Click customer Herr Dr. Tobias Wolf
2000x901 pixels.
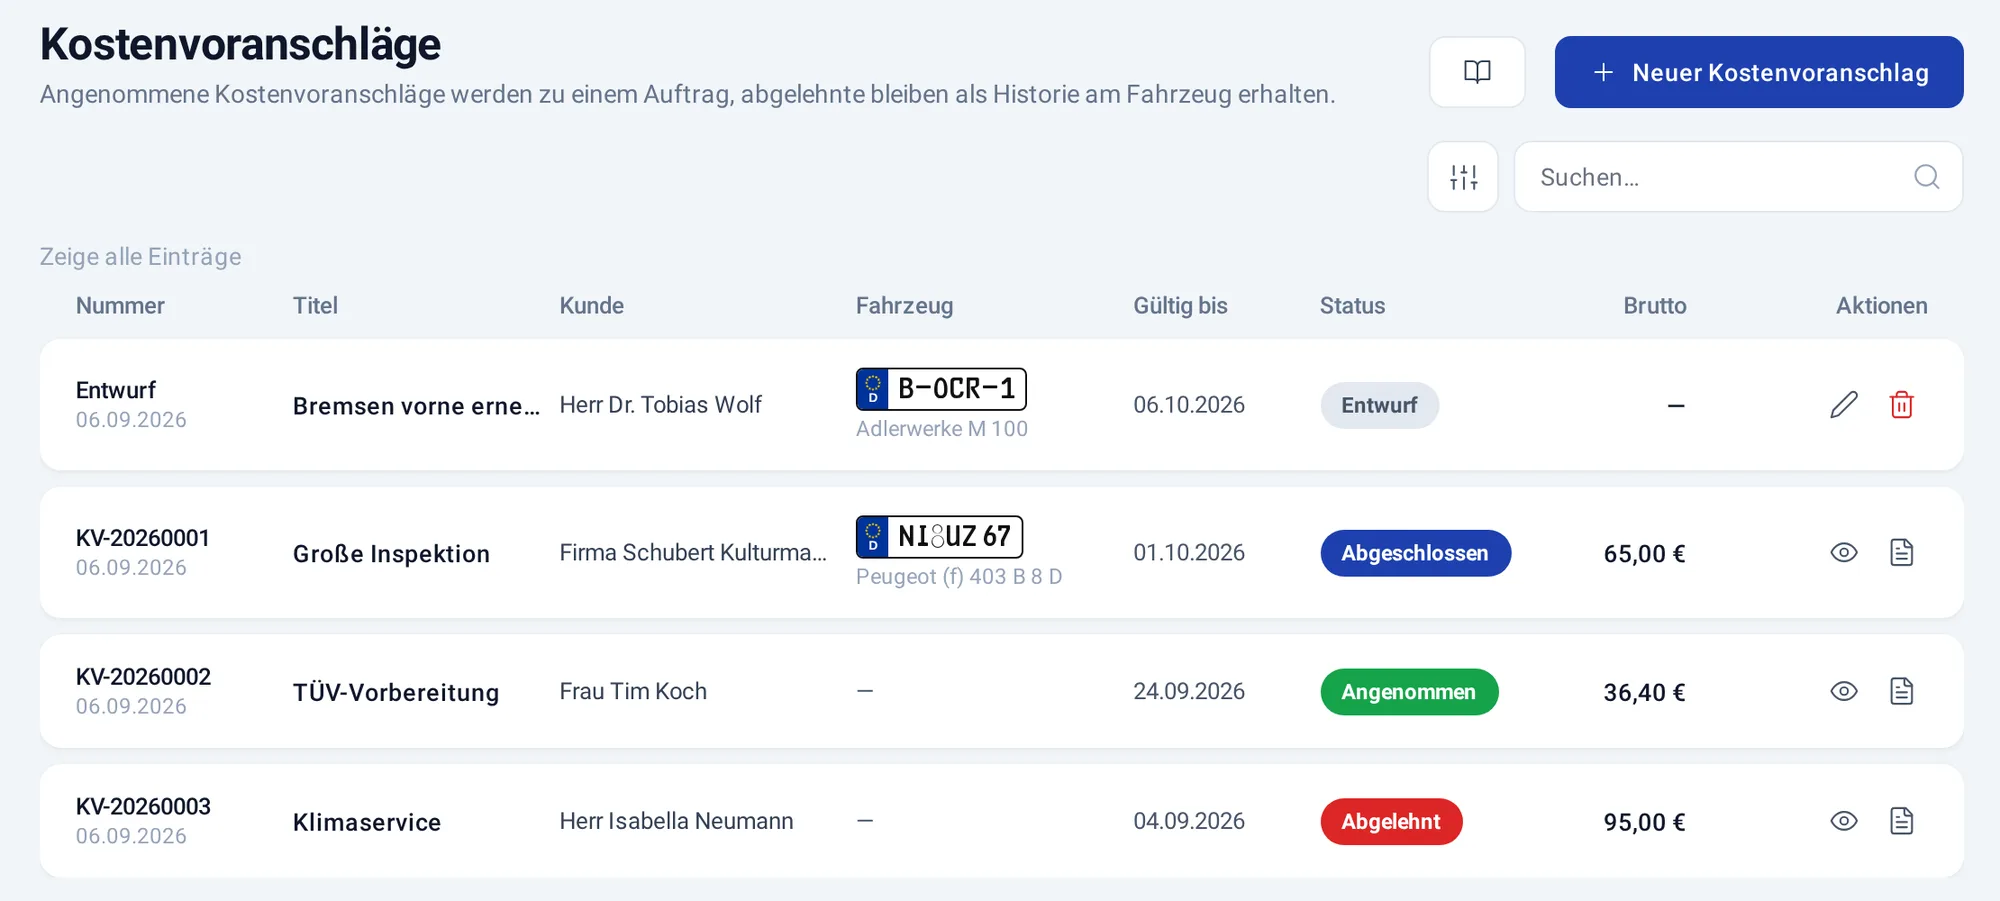point(660,405)
